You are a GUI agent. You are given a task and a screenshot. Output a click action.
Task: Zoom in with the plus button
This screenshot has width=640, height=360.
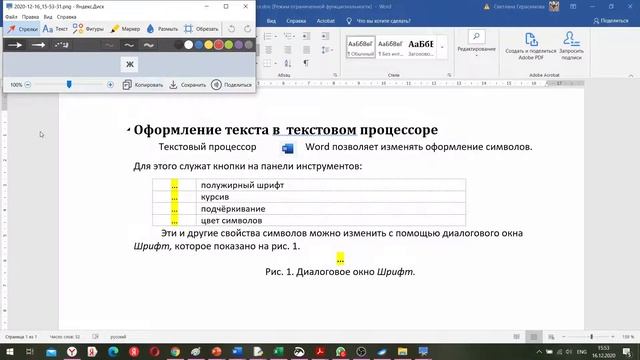coord(110,85)
